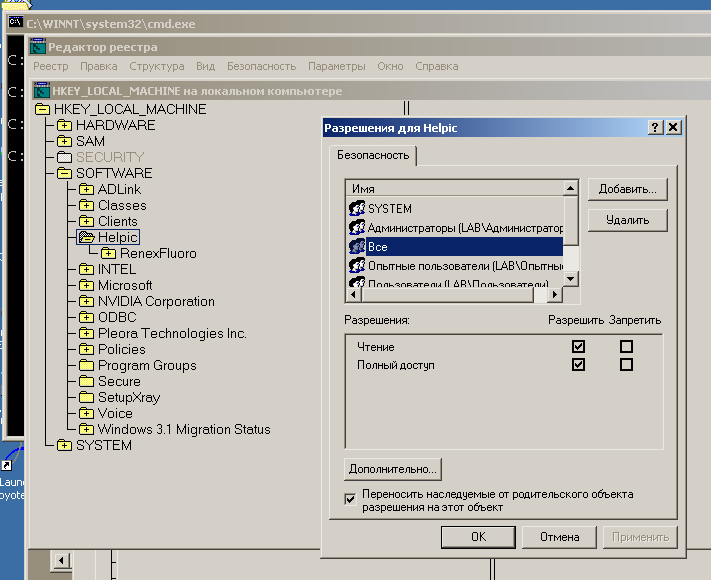
Task: Click the HKEY_LOCAL_MACHINE root folder icon
Action: pos(42,109)
